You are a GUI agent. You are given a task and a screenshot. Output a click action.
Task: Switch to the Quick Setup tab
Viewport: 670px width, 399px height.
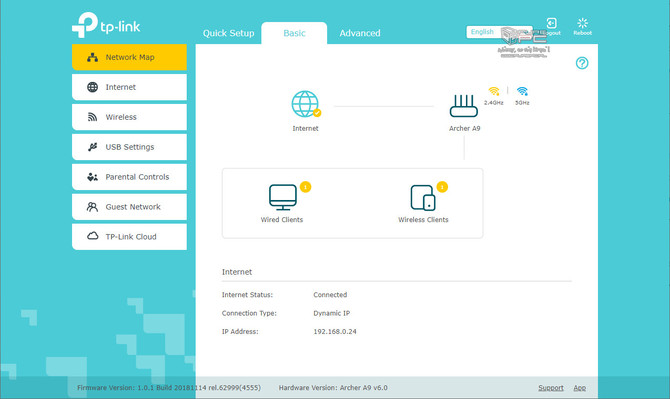coord(228,33)
